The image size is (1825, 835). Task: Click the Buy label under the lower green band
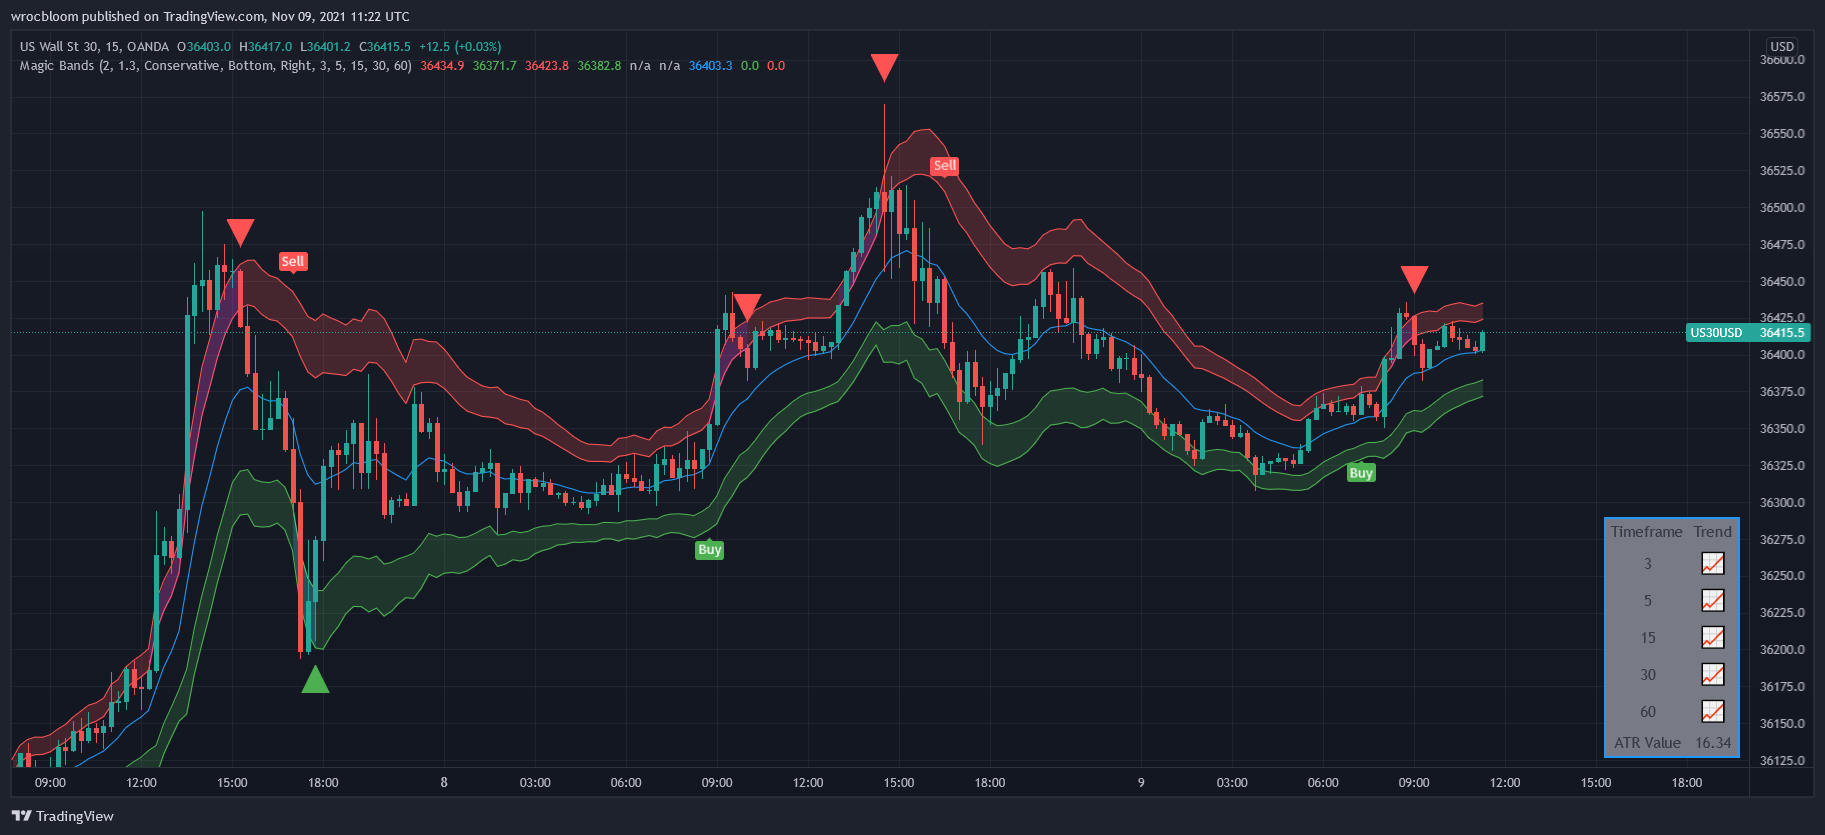(x=709, y=550)
